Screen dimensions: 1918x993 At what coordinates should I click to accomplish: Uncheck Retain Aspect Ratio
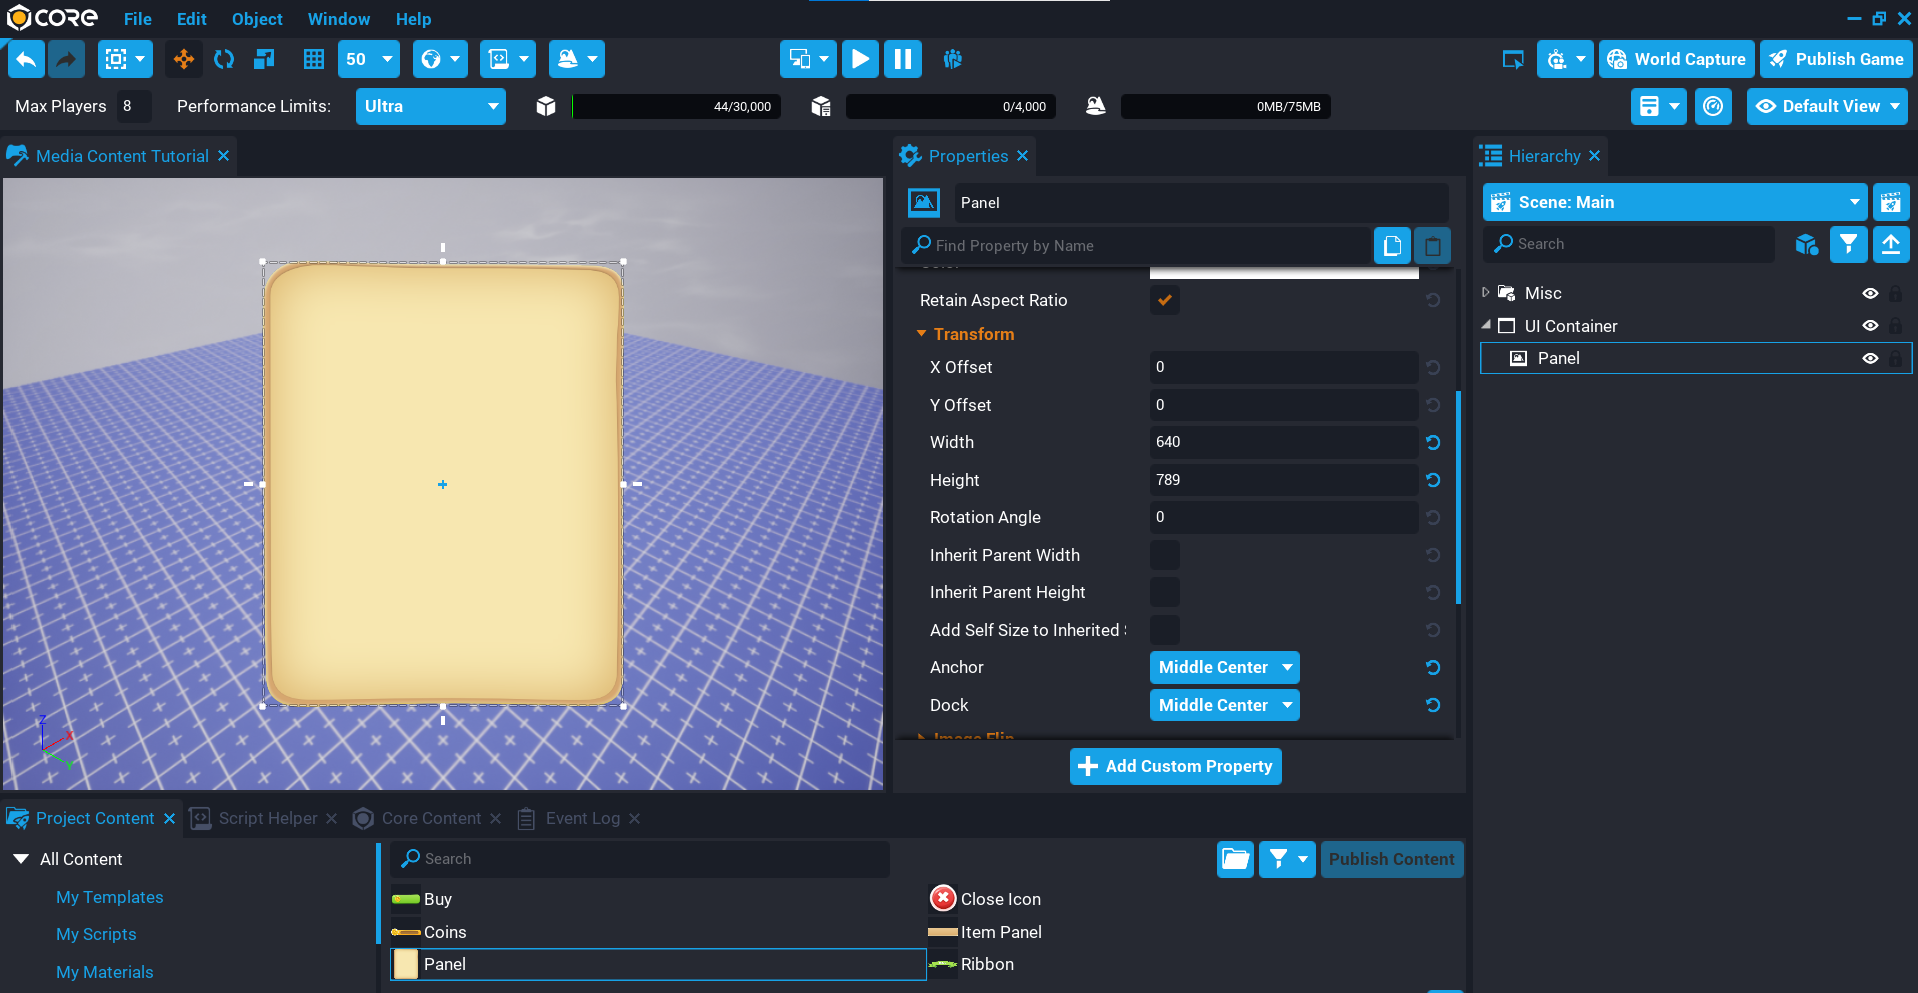click(x=1164, y=300)
